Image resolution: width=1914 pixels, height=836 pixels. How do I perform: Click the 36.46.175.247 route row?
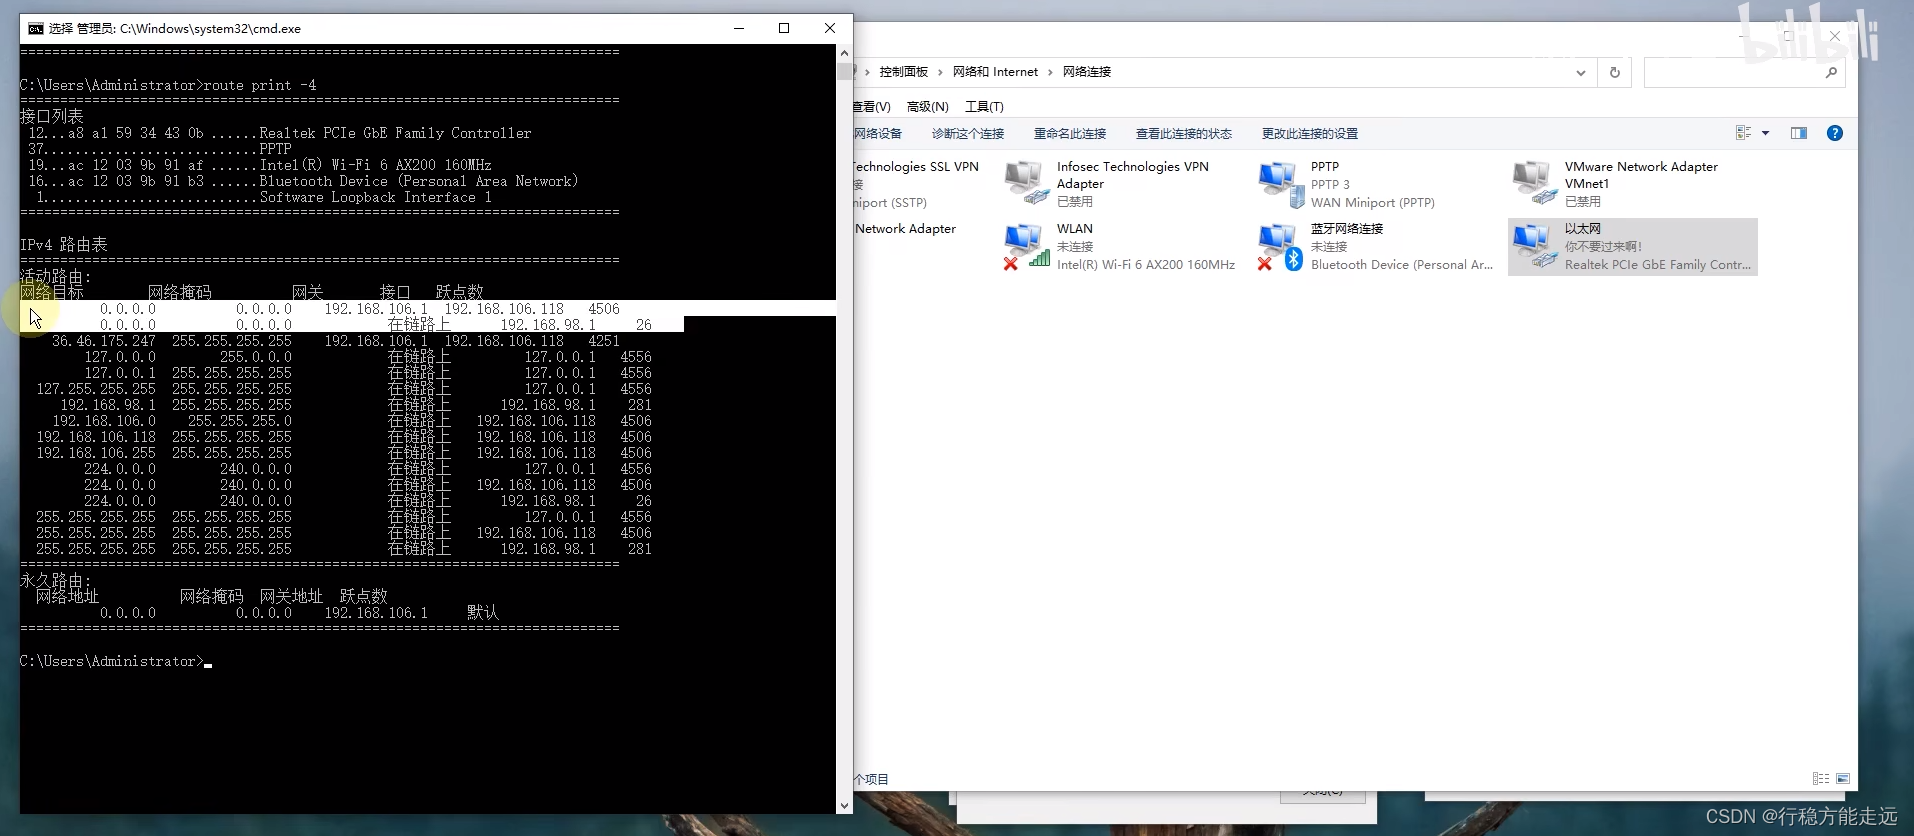tap(336, 341)
